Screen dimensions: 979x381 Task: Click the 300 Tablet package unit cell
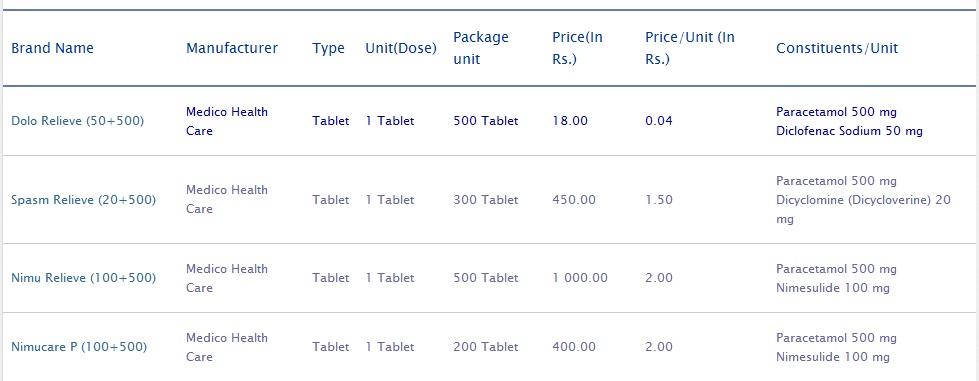(486, 200)
